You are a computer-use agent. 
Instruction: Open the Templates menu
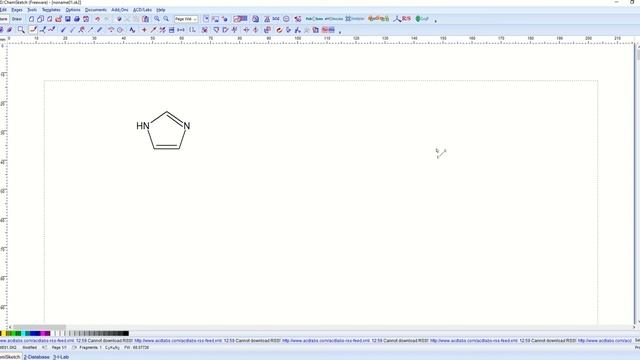[x=51, y=9]
